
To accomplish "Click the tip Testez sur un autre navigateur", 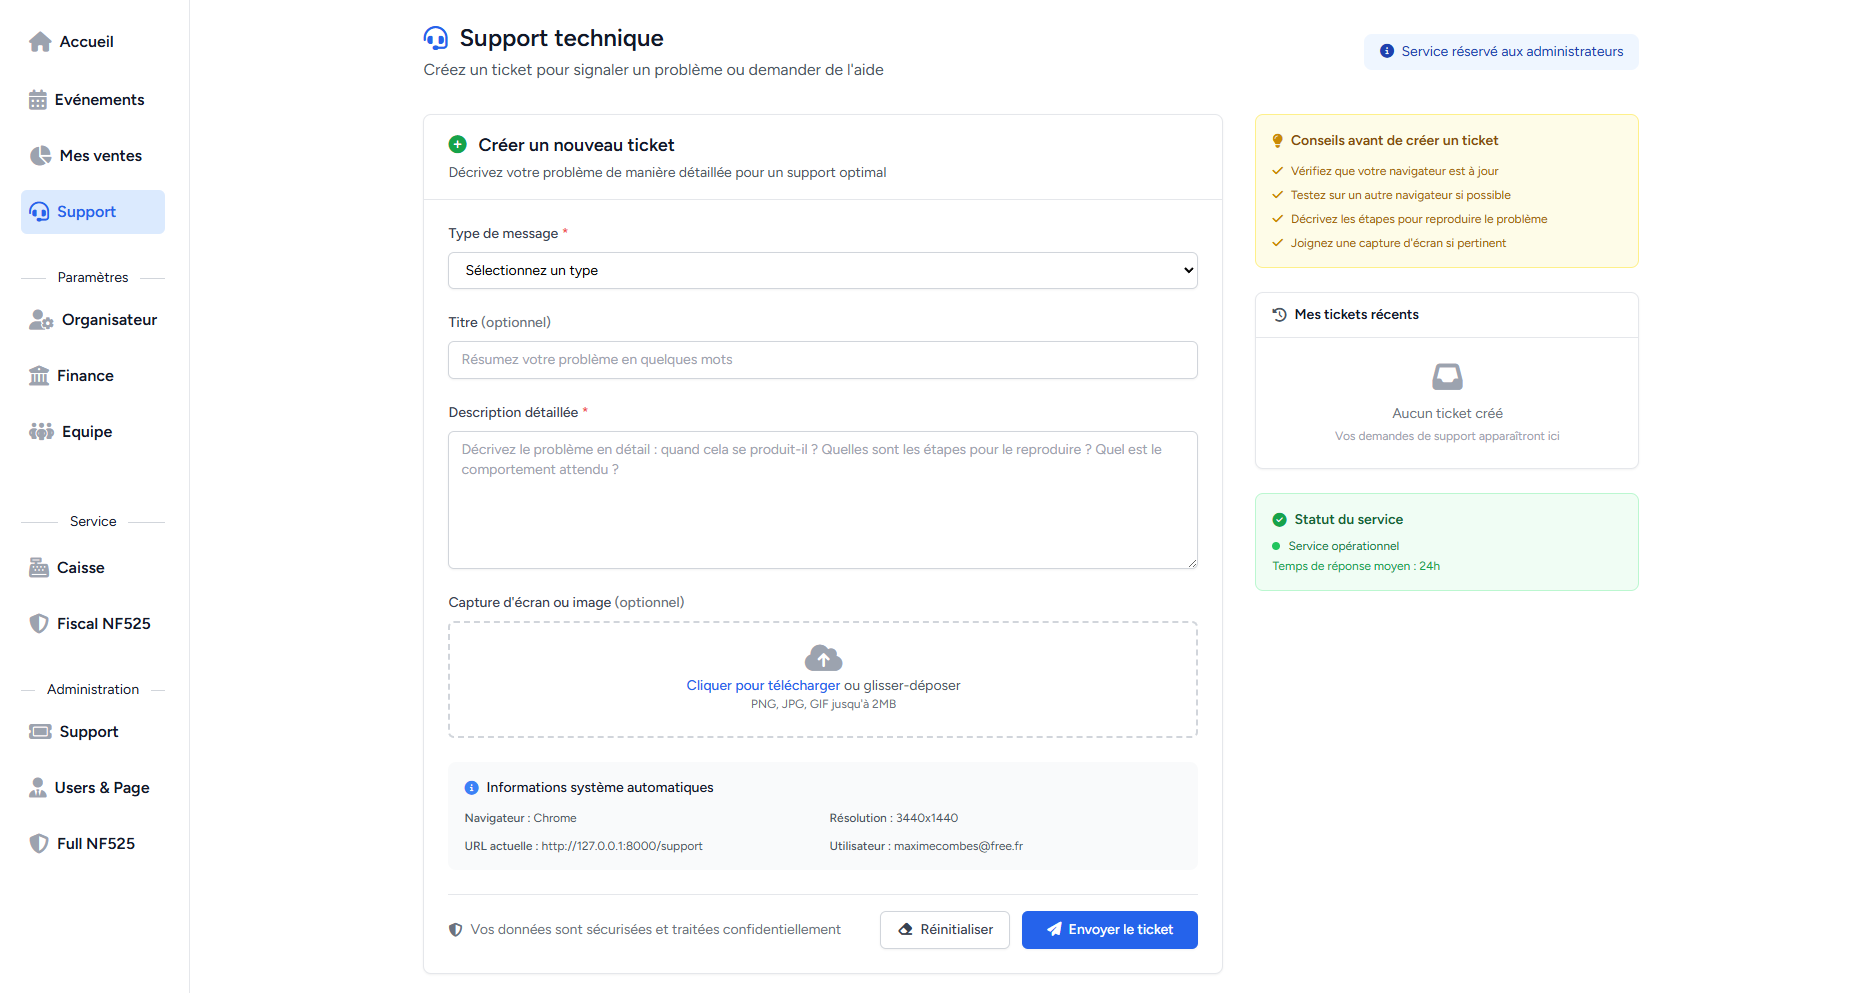I will pyautogui.click(x=1400, y=196).
